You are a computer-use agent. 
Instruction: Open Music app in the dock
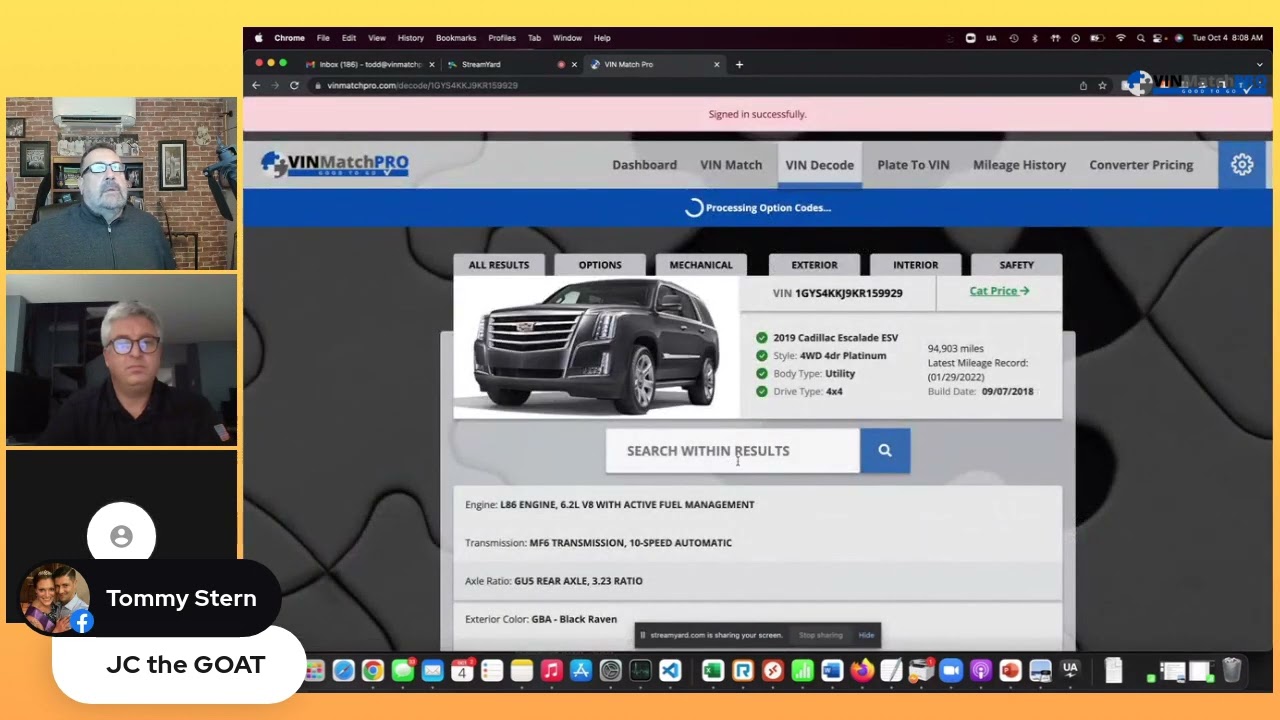[551, 670]
